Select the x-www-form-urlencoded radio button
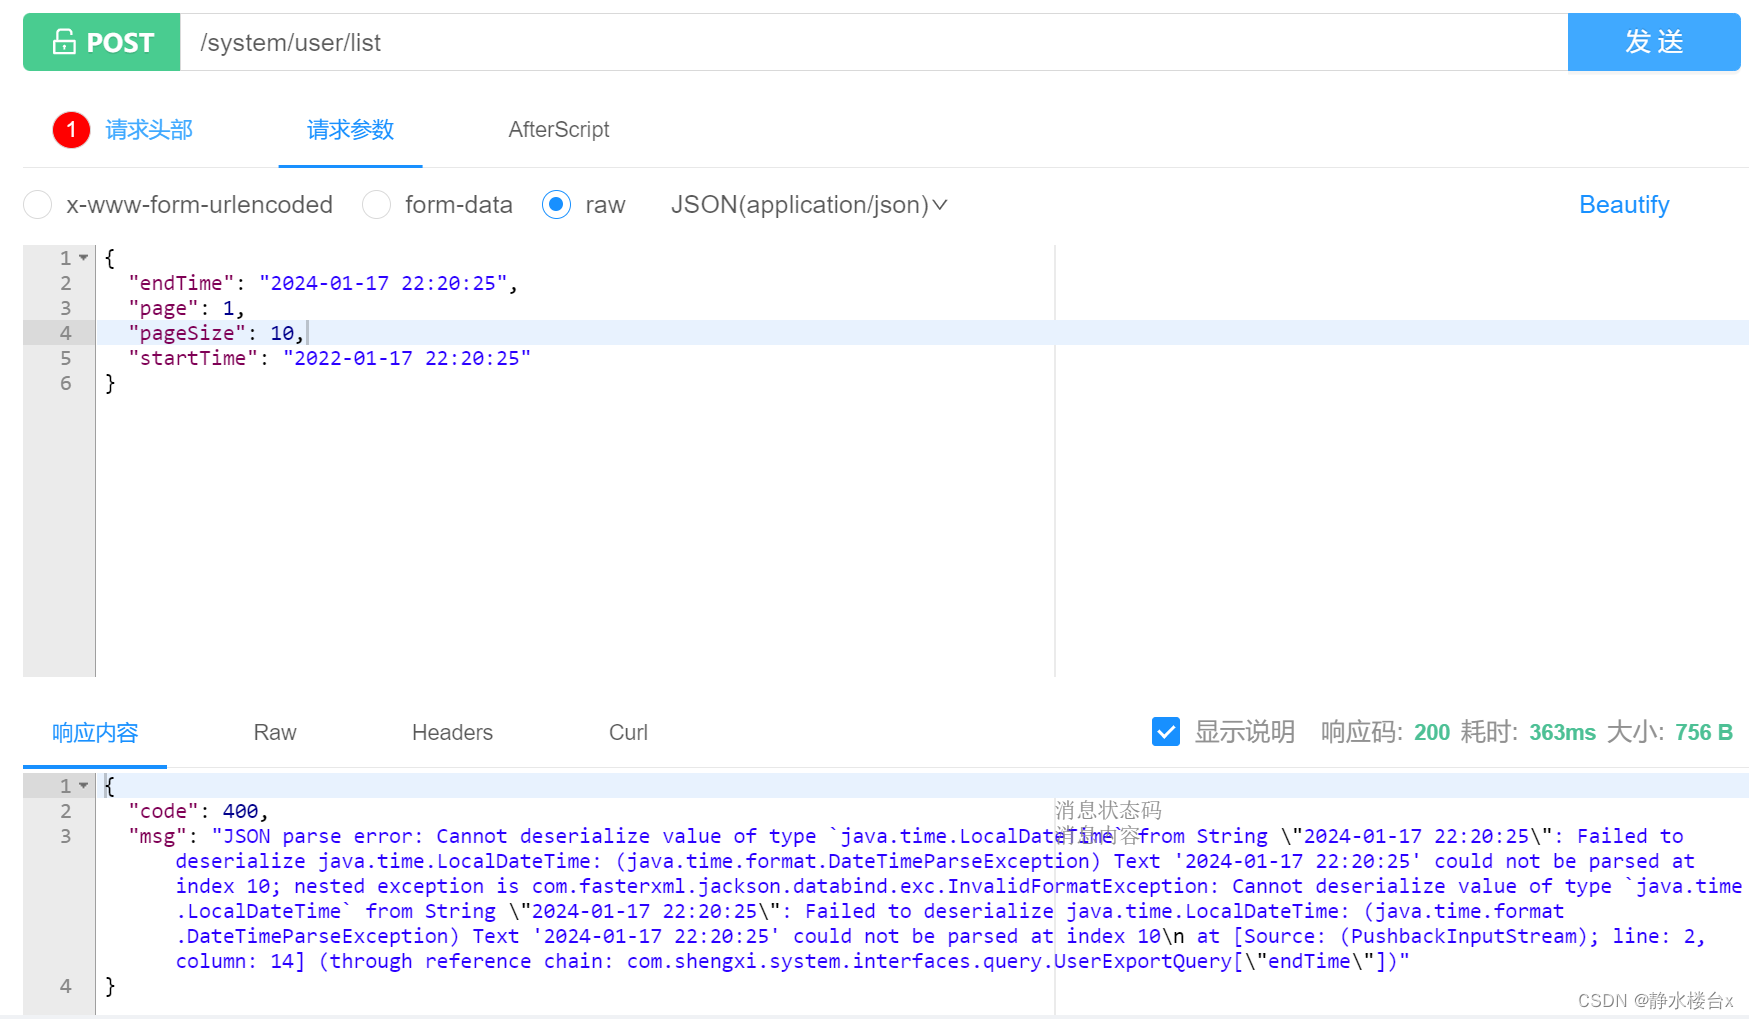Viewport: 1749px width, 1019px height. click(37, 204)
